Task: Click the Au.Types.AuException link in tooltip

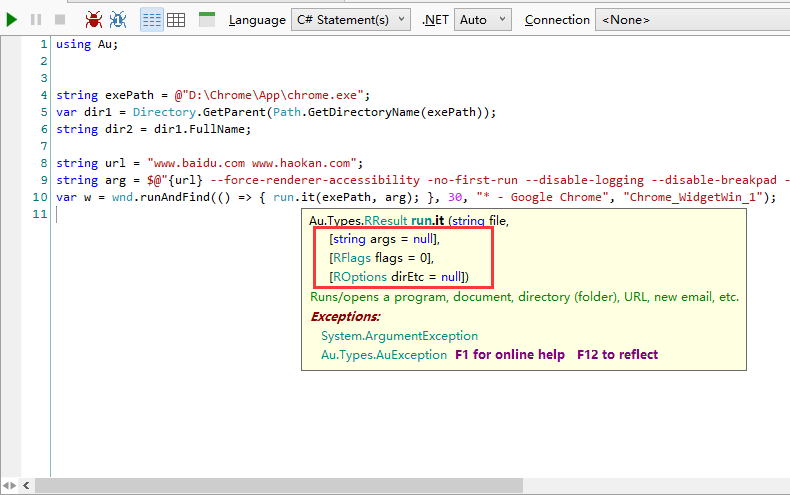Action: pos(383,355)
